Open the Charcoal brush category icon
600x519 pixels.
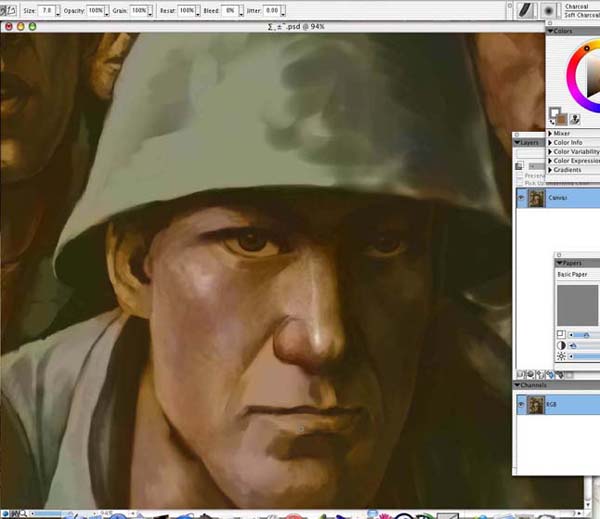(x=526, y=10)
